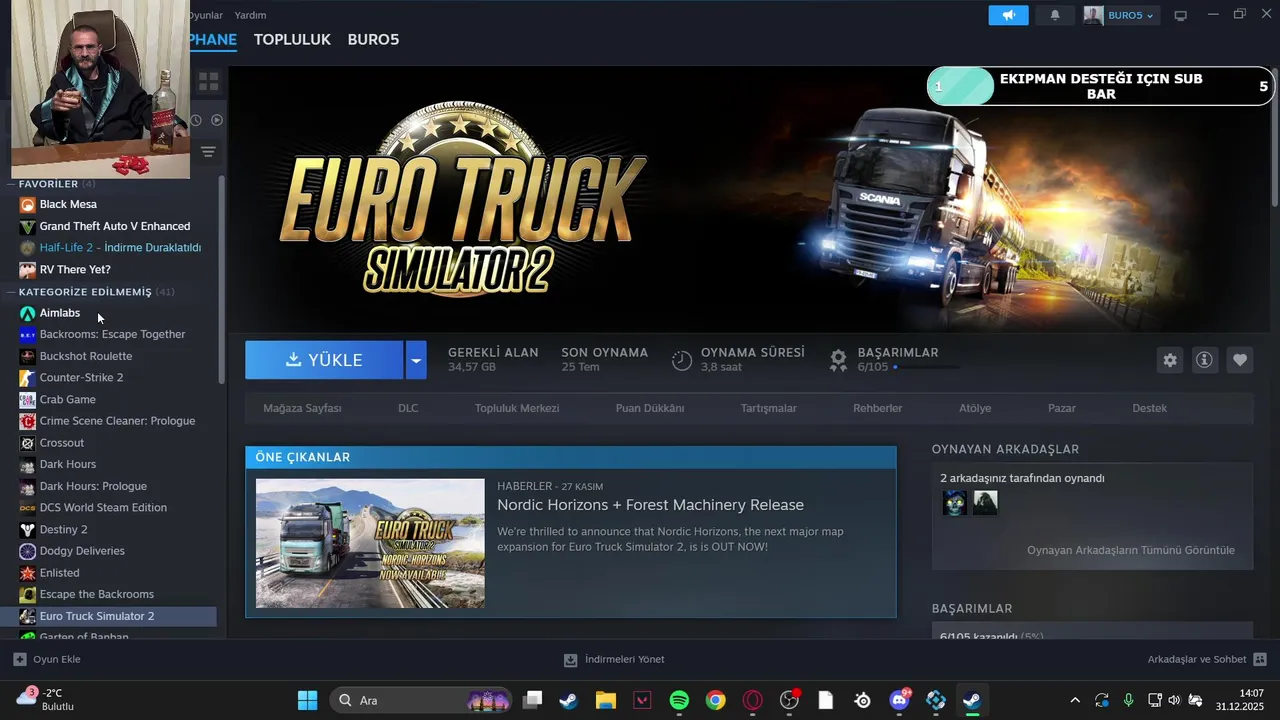Screen dimensions: 1280x720
Task: Select Black Mesa game icon in favorites
Action: [27, 204]
